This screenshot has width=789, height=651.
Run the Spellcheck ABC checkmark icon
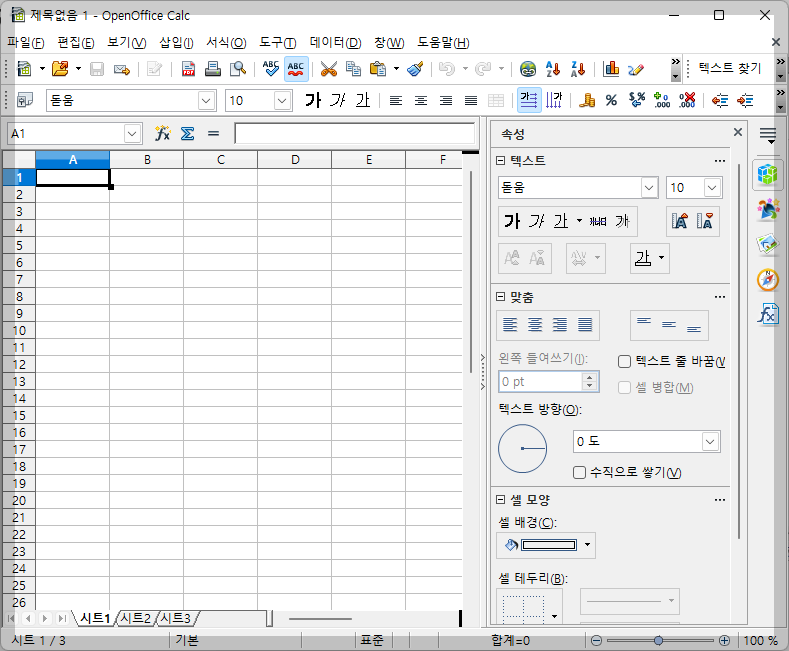(271, 68)
